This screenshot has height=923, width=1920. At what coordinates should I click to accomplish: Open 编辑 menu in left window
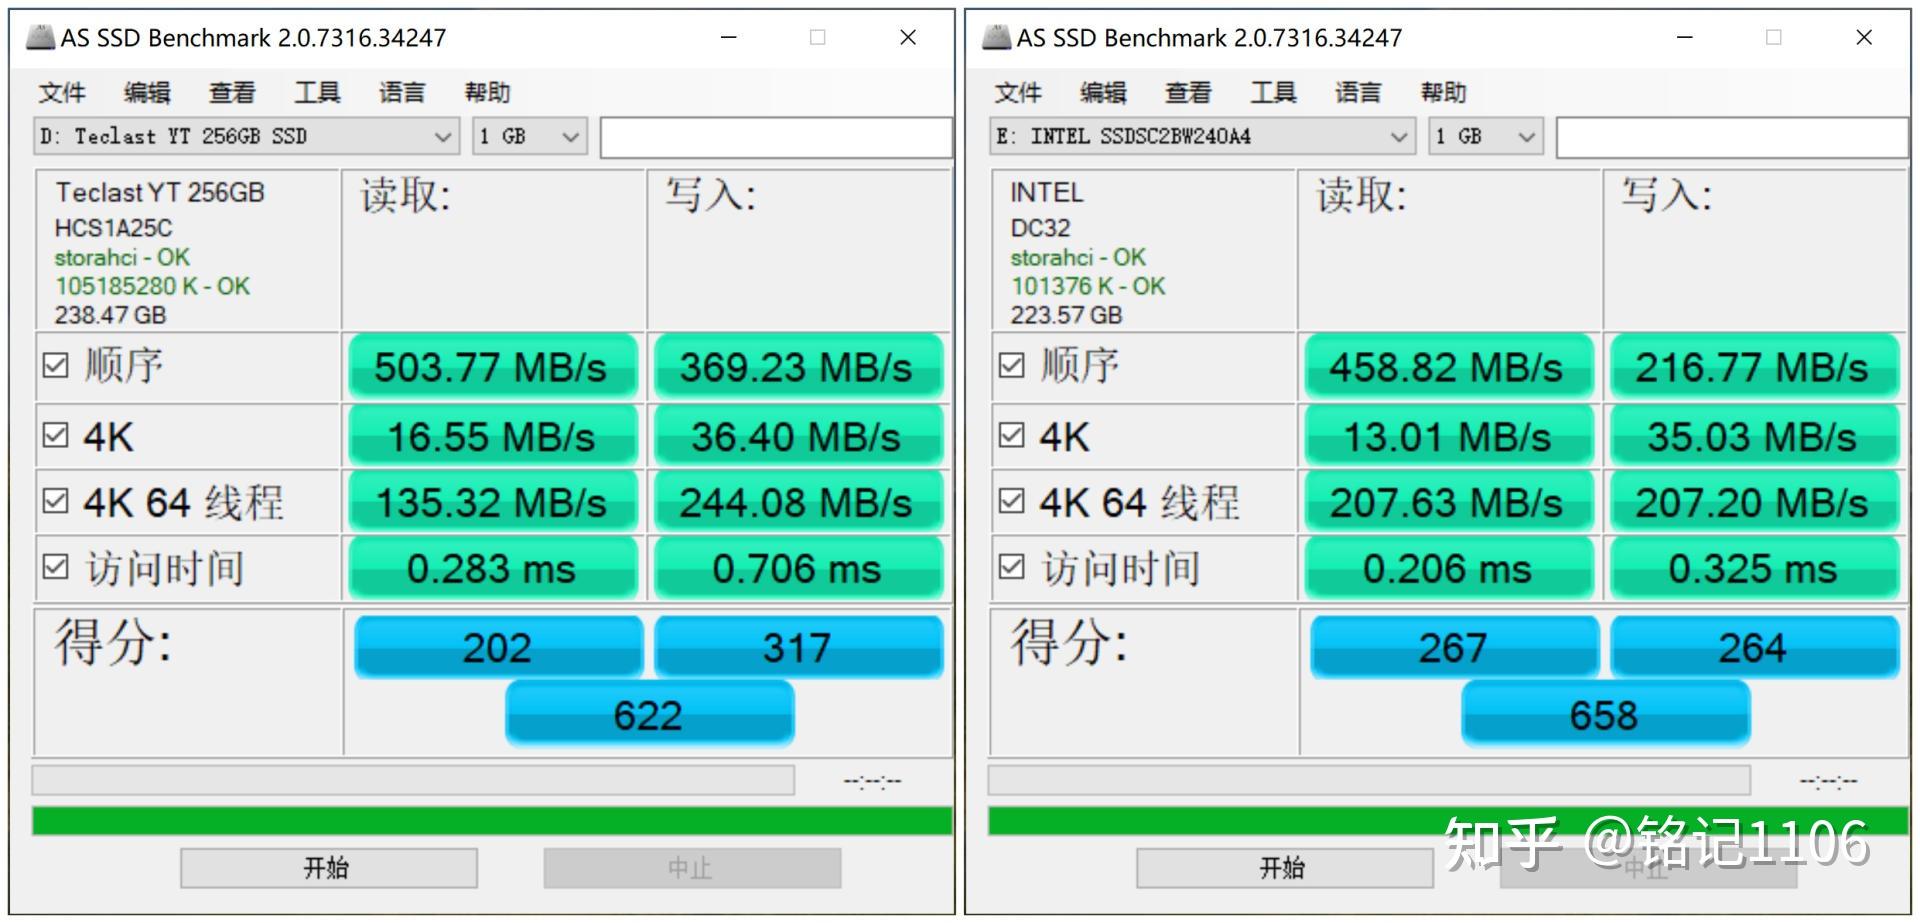(147, 93)
